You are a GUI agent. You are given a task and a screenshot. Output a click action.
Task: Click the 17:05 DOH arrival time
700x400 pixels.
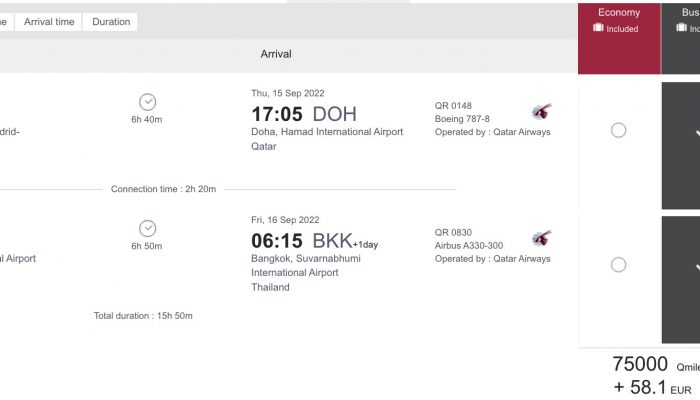[304, 114]
